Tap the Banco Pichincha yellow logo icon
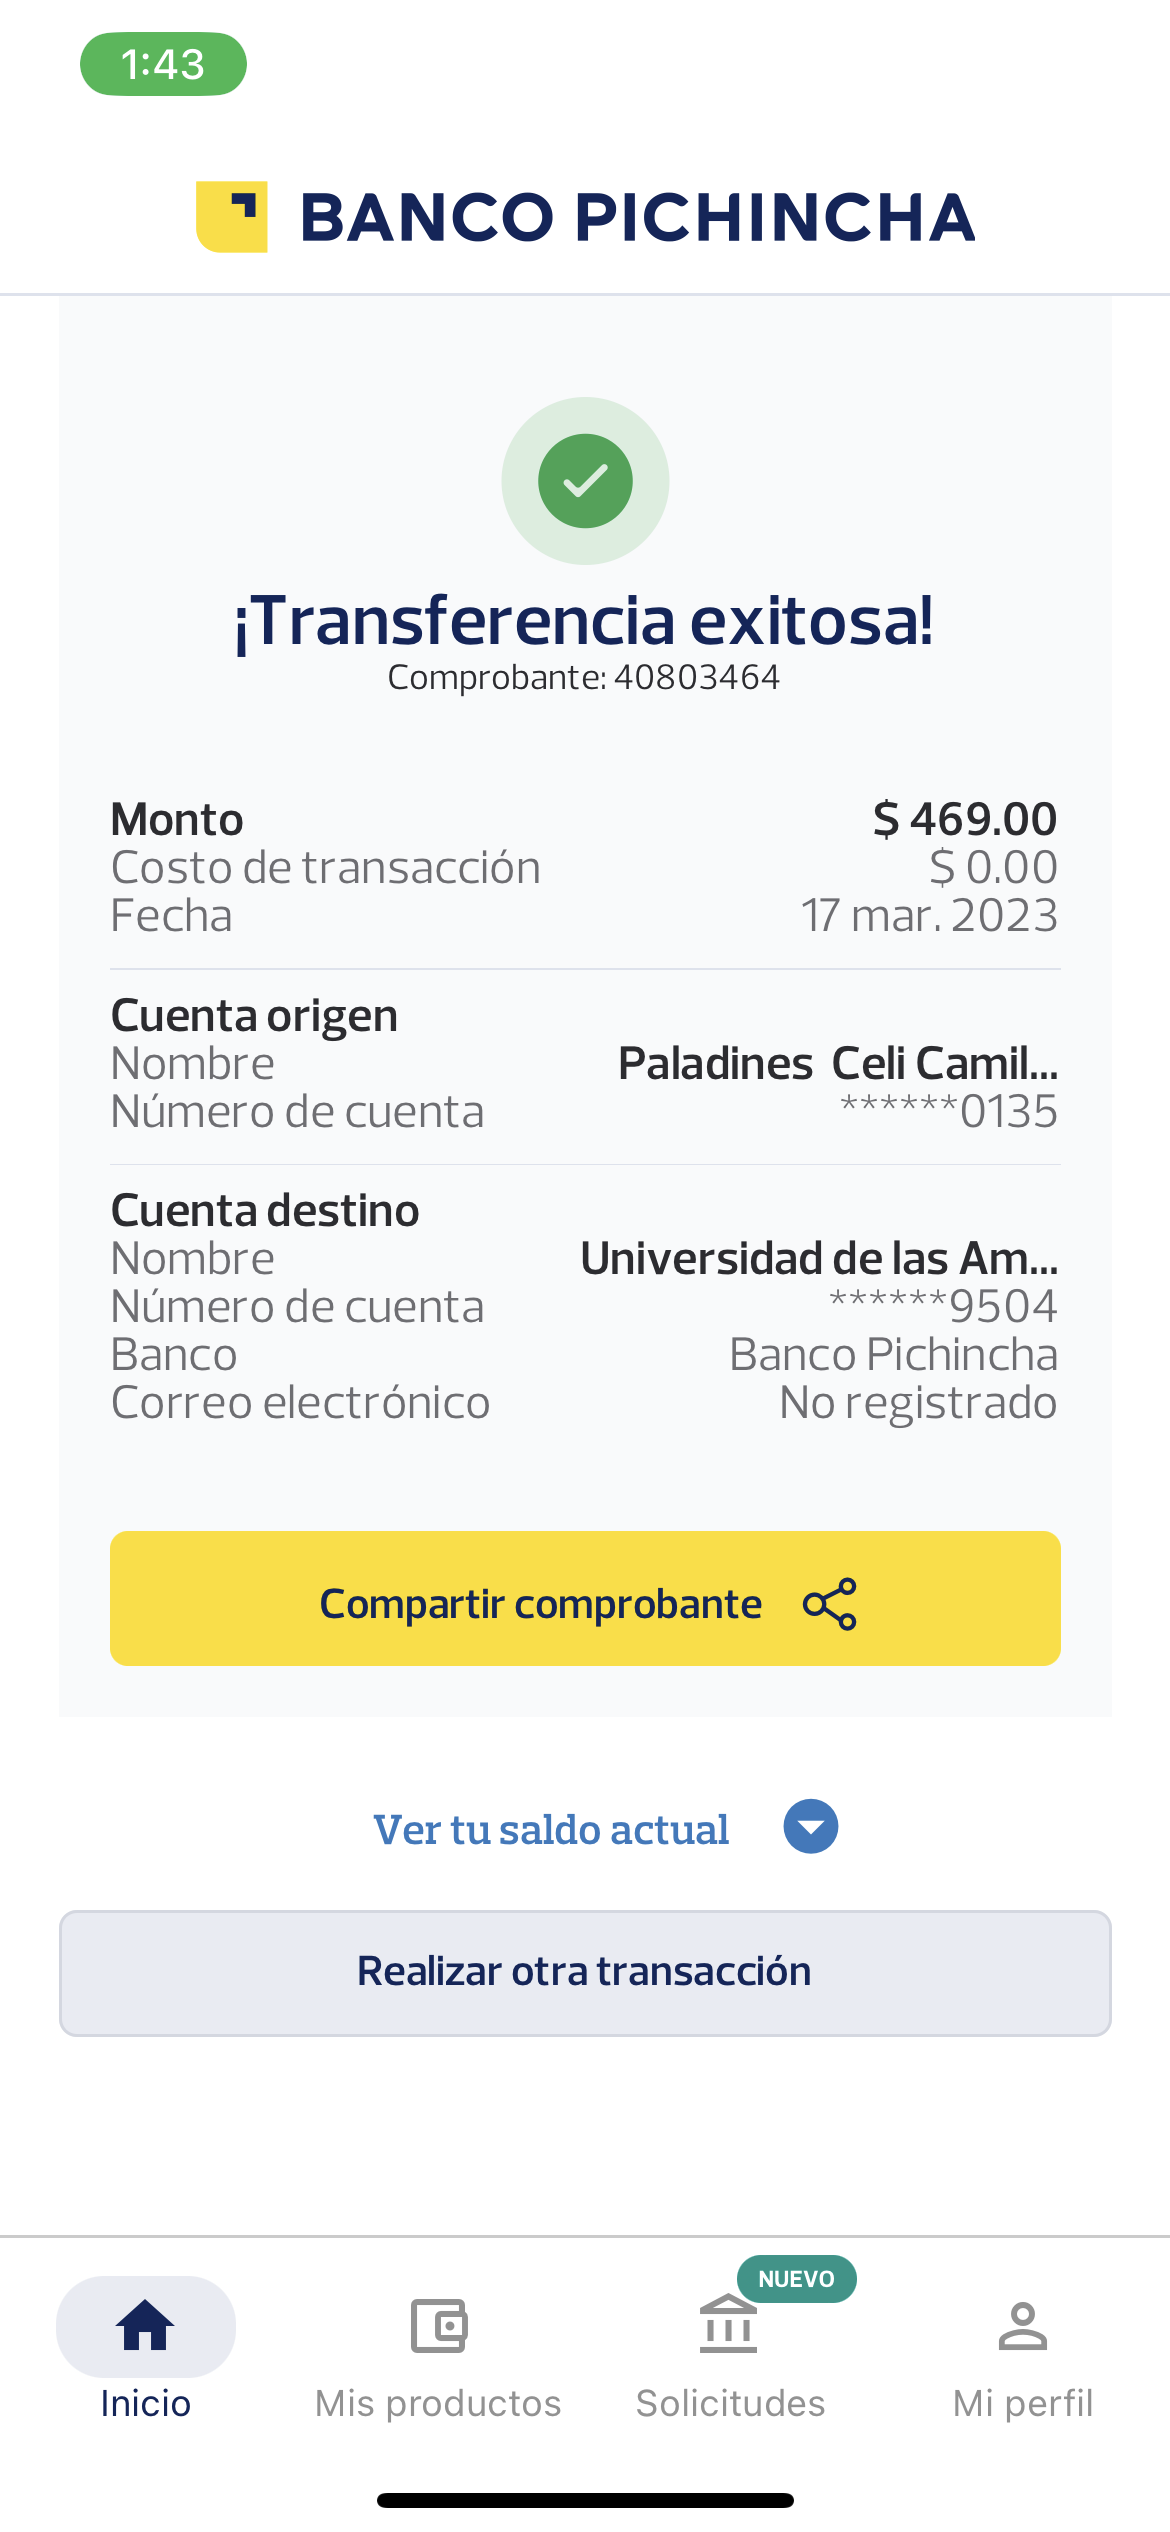1170x2532 pixels. coord(231,217)
